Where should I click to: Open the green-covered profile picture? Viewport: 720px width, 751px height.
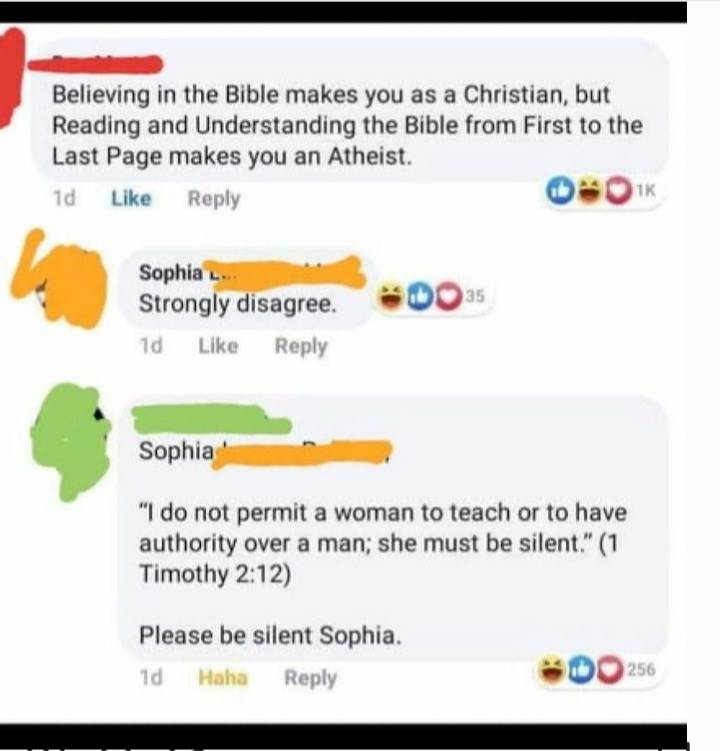[70, 441]
